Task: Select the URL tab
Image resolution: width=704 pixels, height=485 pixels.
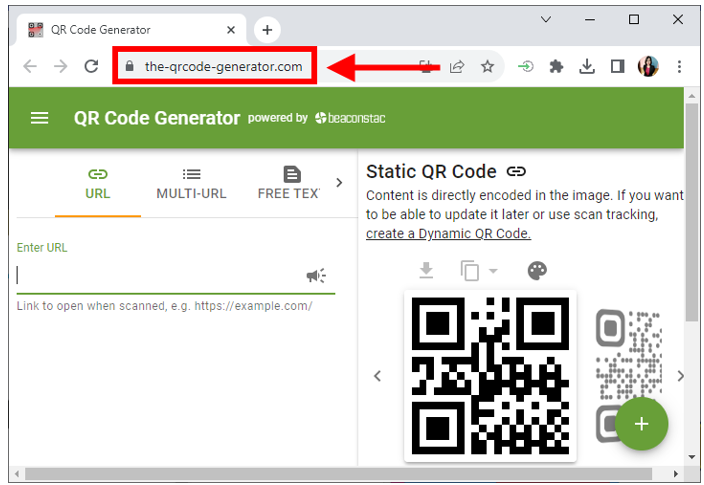Action: [x=98, y=185]
